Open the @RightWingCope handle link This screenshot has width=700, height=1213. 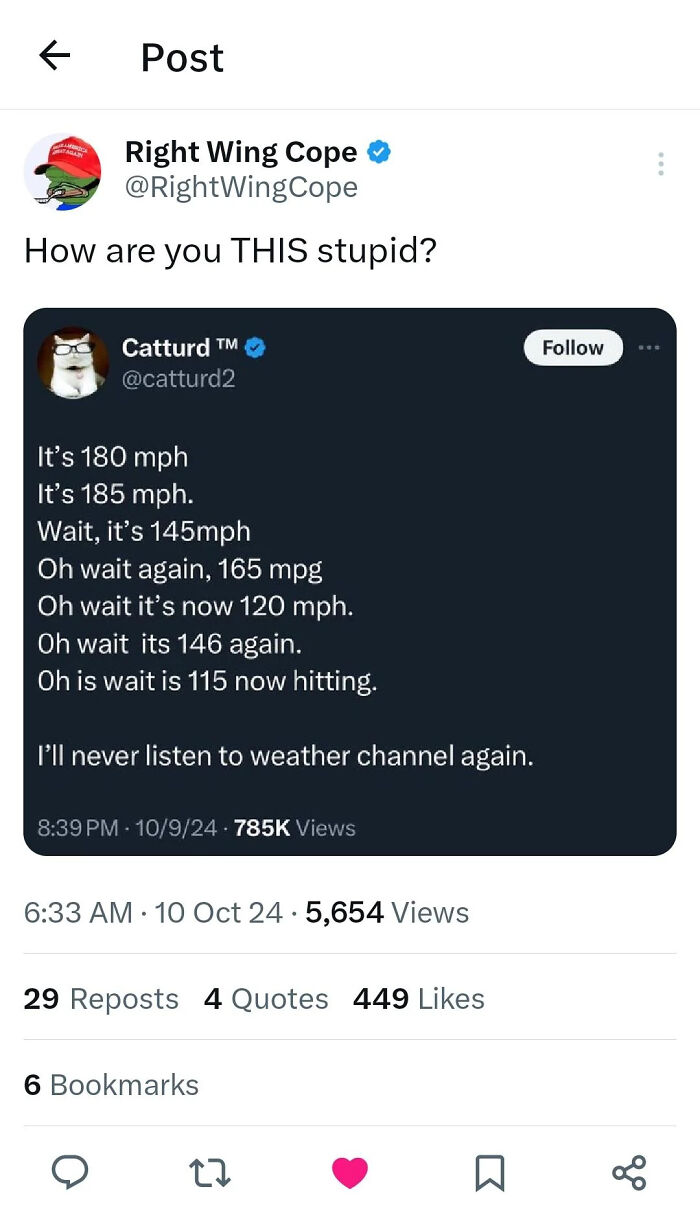click(241, 187)
